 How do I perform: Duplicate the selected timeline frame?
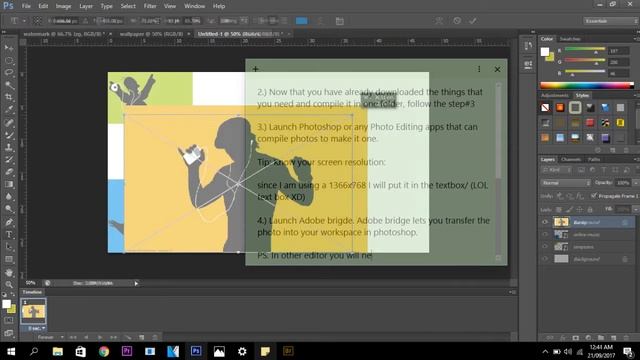coord(142,338)
